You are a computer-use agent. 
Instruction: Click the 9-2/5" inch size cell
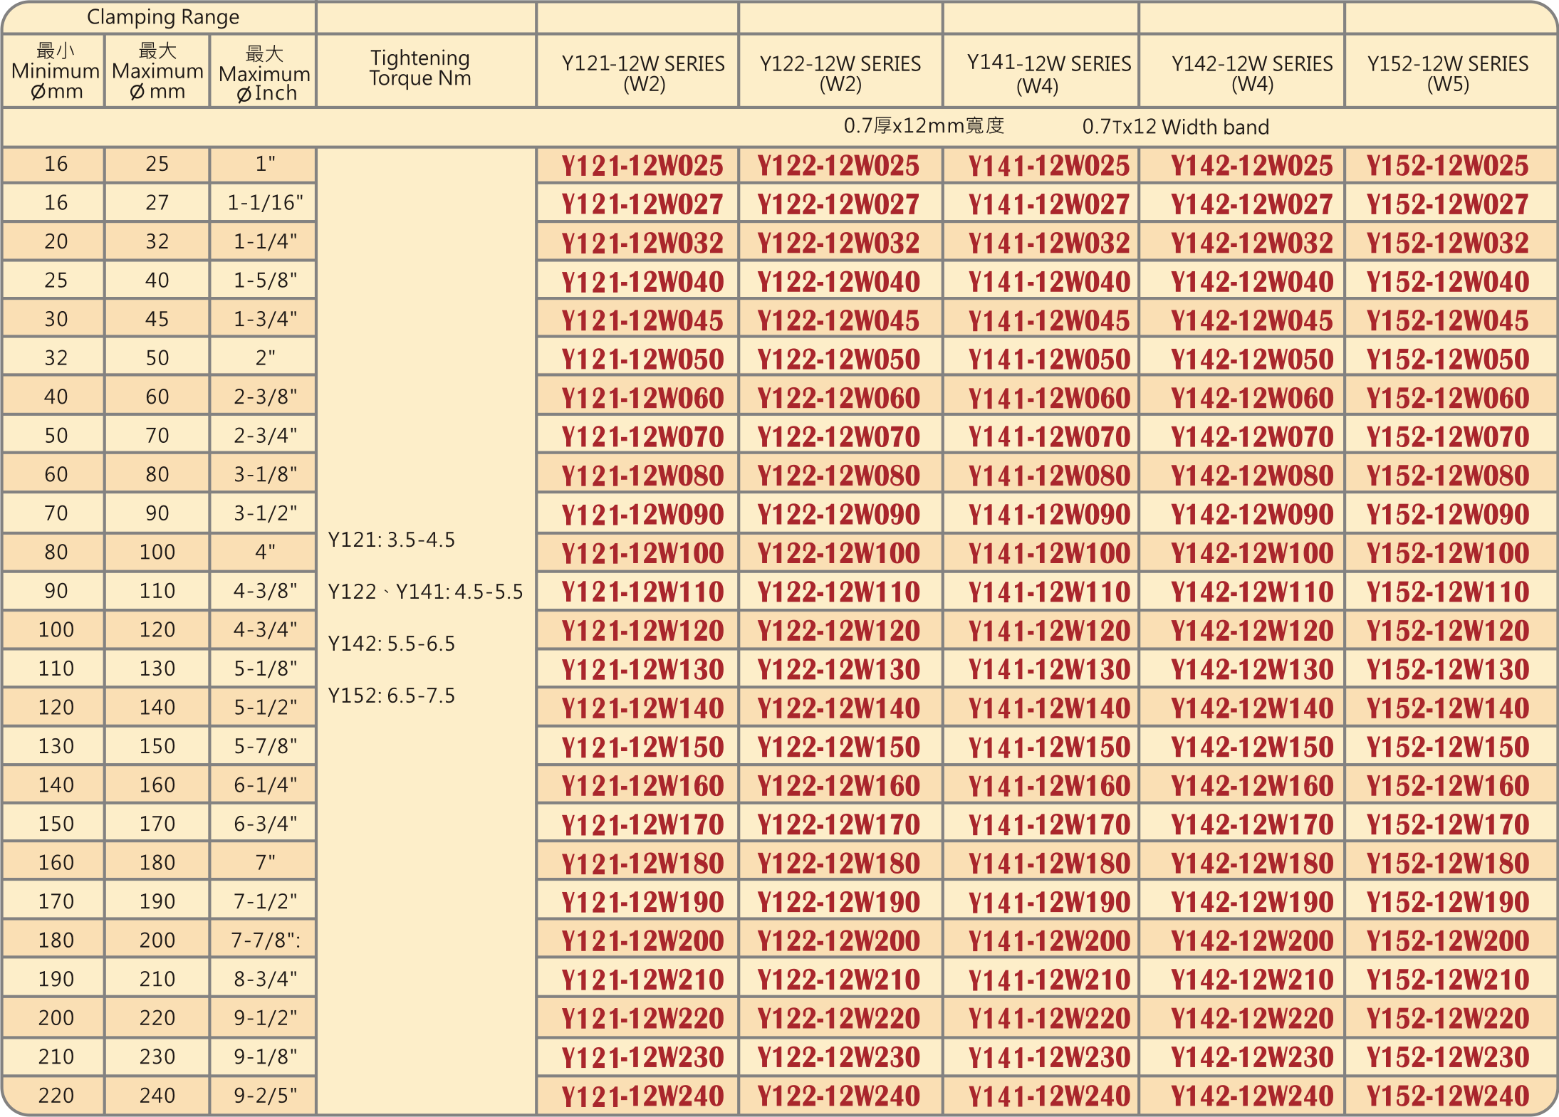point(265,1095)
